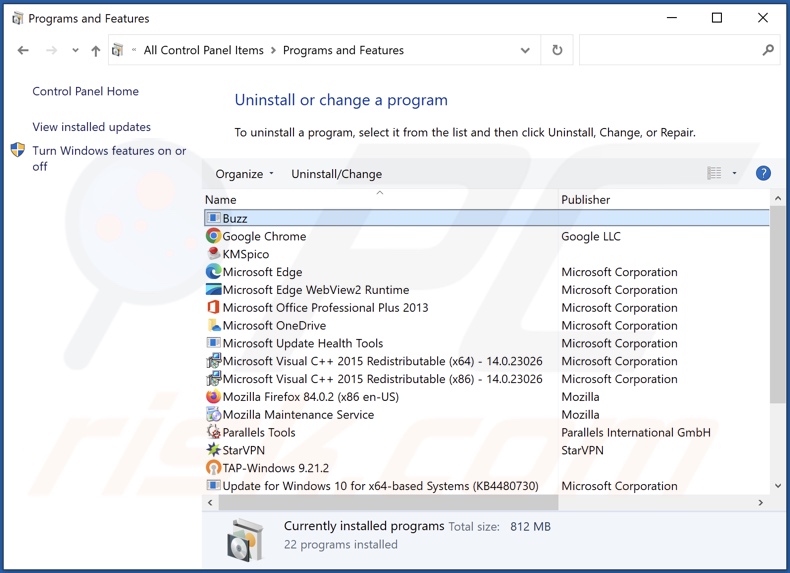The height and width of the screenshot is (573, 790).
Task: Select TAP-Windows 9.21.2 entry
Action: pyautogui.click(x=276, y=468)
